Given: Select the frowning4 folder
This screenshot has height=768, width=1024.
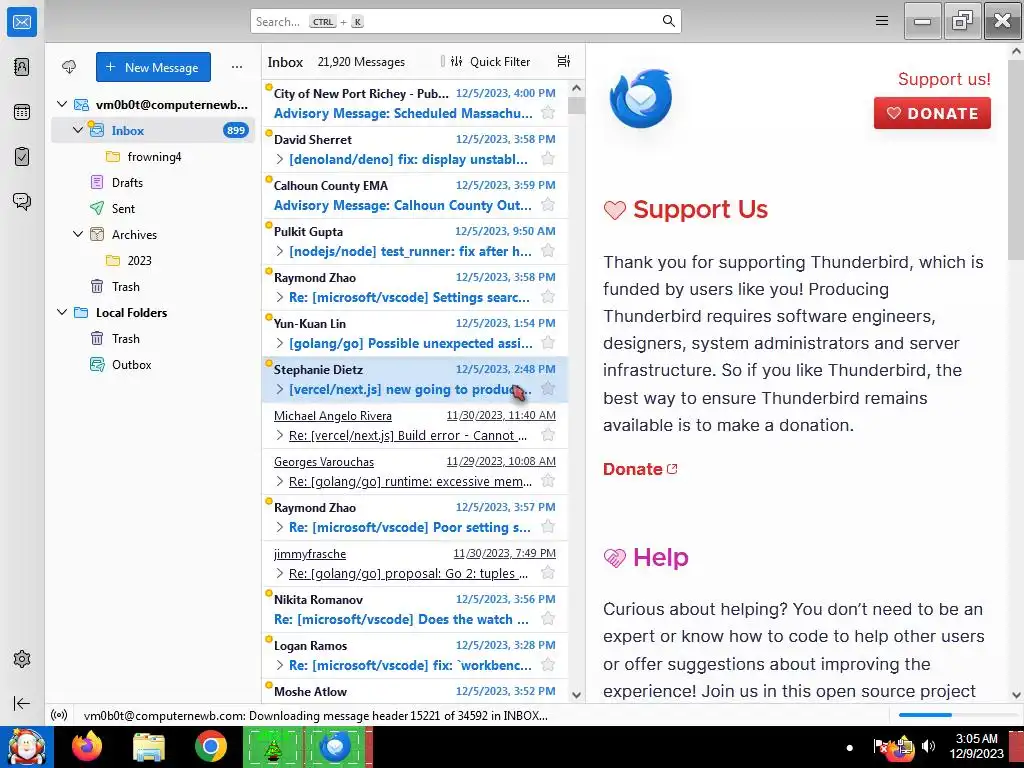Looking at the screenshot, I should 153,156.
